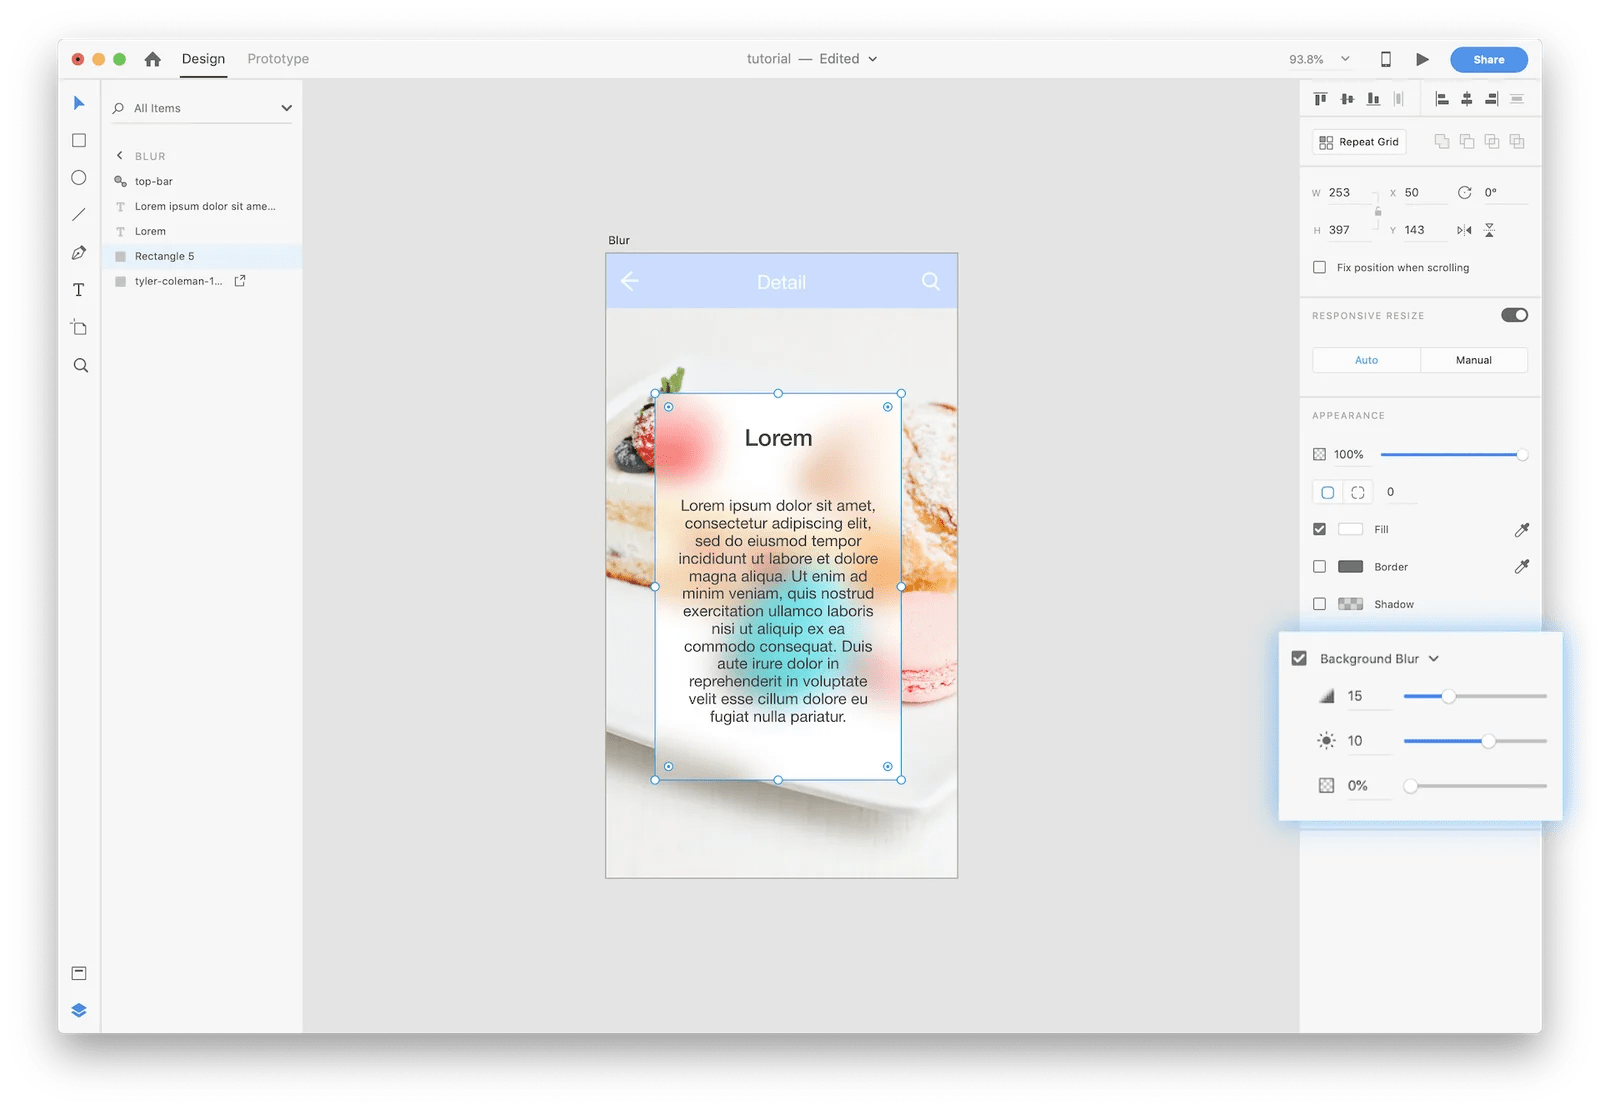Screen dimensions: 1600x1110
Task: Align selection to left edge
Action: tap(1442, 99)
